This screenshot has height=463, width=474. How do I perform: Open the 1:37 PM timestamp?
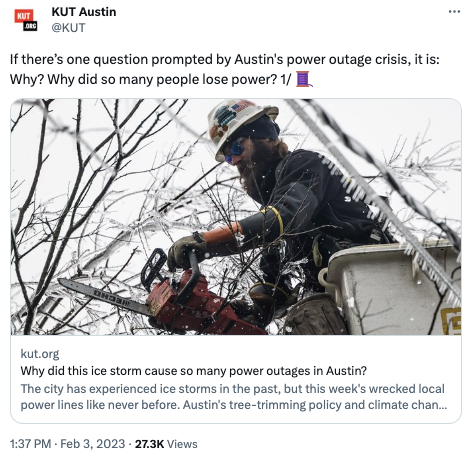30,444
